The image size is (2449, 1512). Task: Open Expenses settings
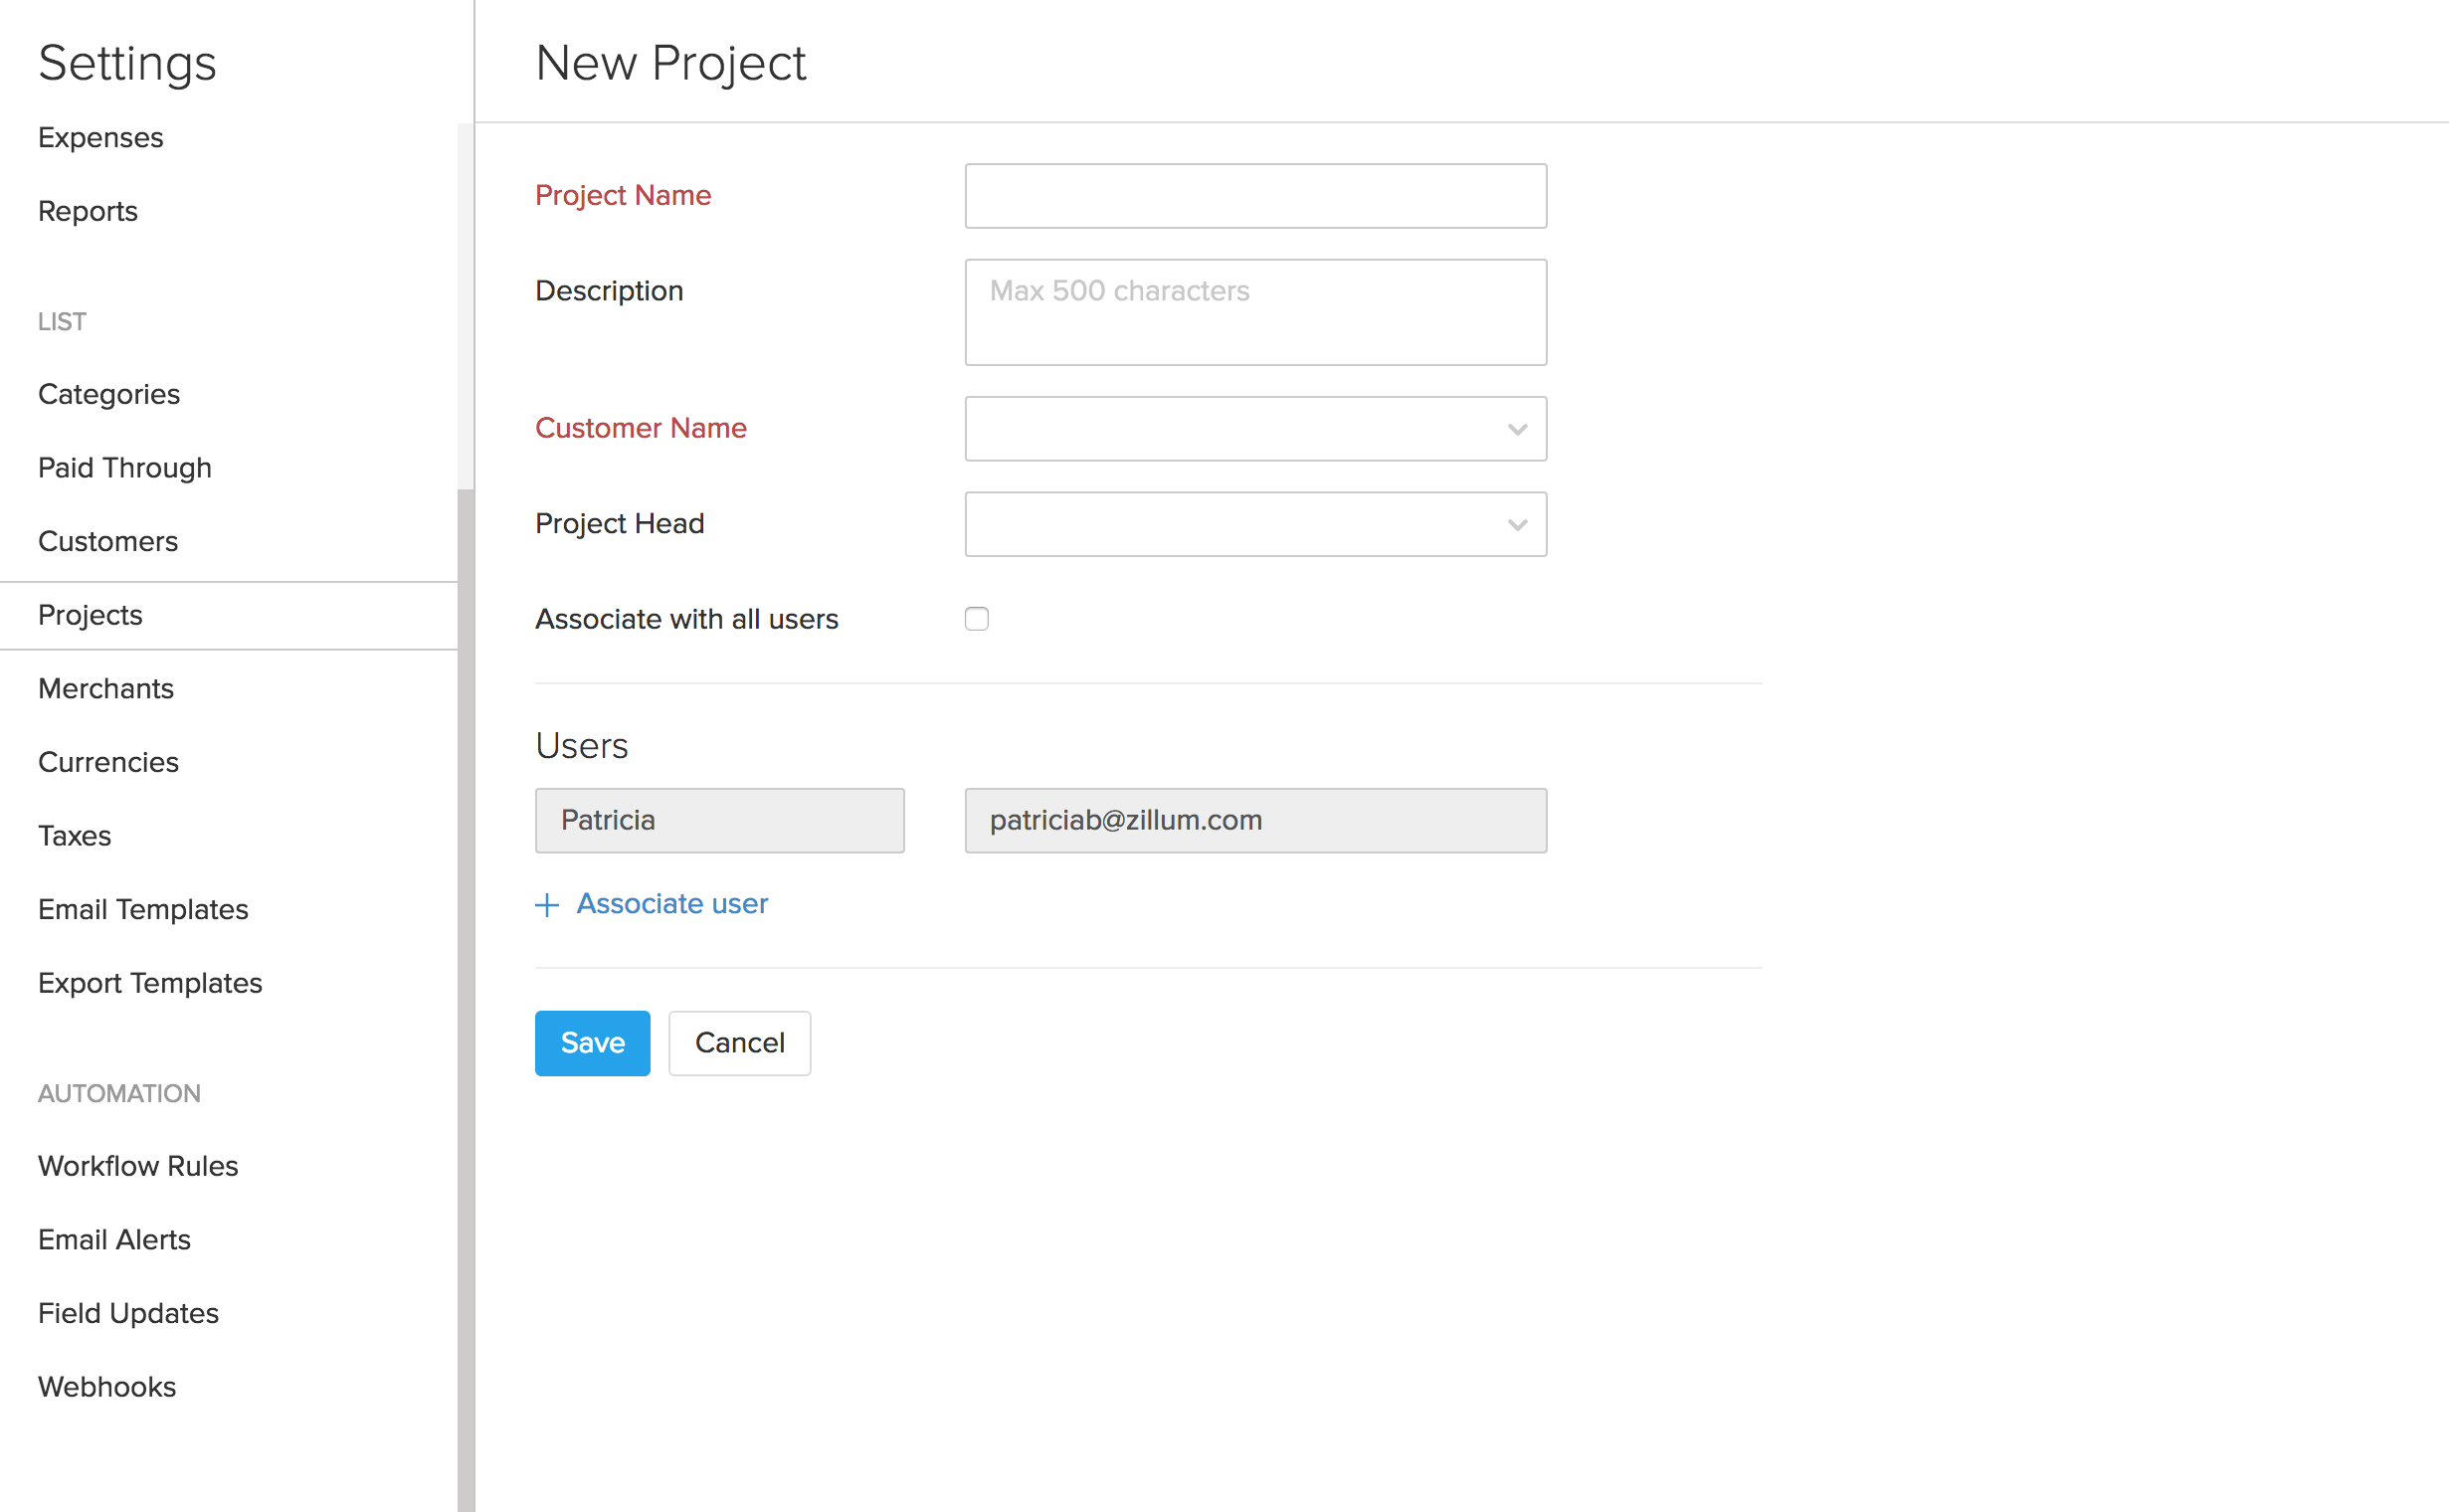click(x=100, y=137)
